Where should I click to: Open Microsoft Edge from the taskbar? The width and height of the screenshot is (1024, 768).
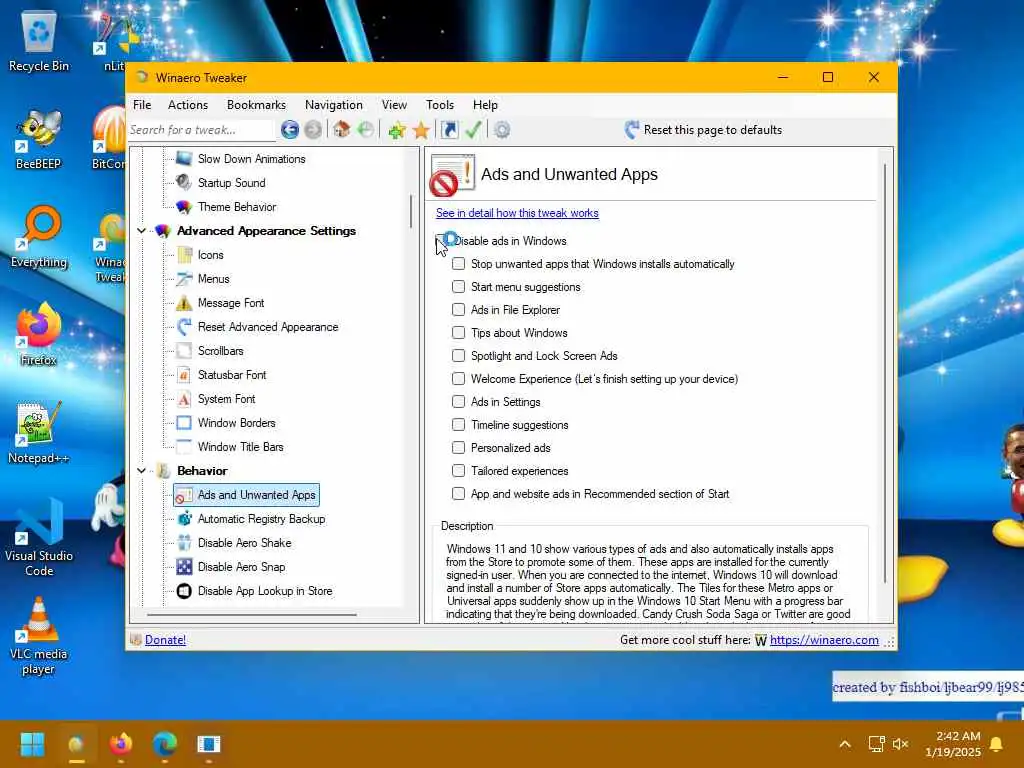(165, 744)
